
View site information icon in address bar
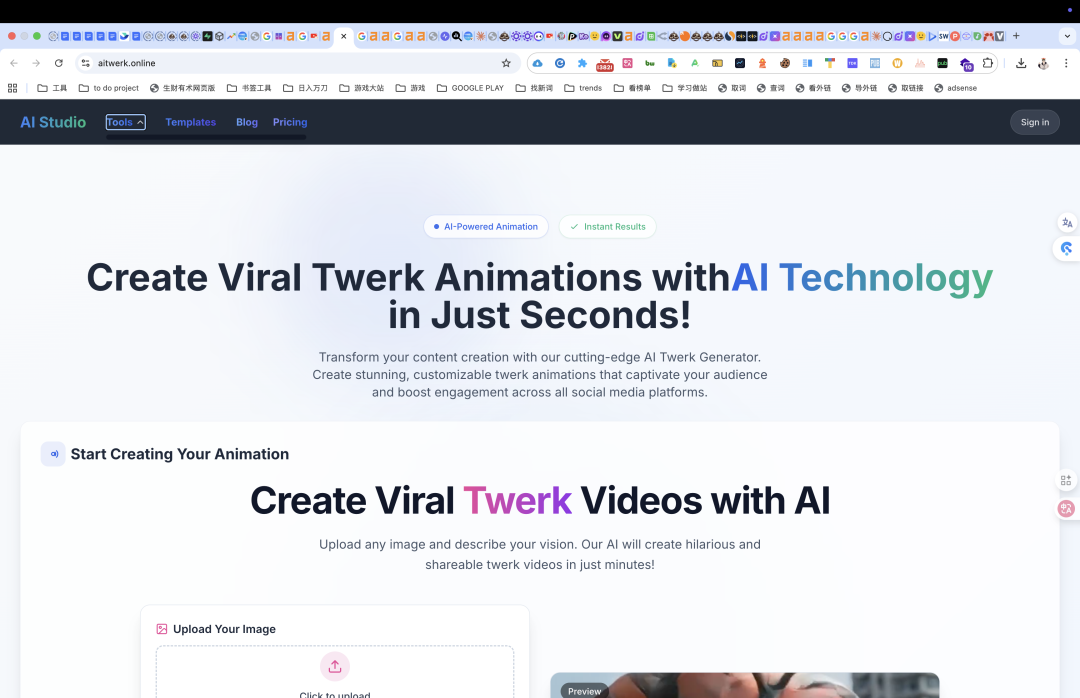point(85,63)
